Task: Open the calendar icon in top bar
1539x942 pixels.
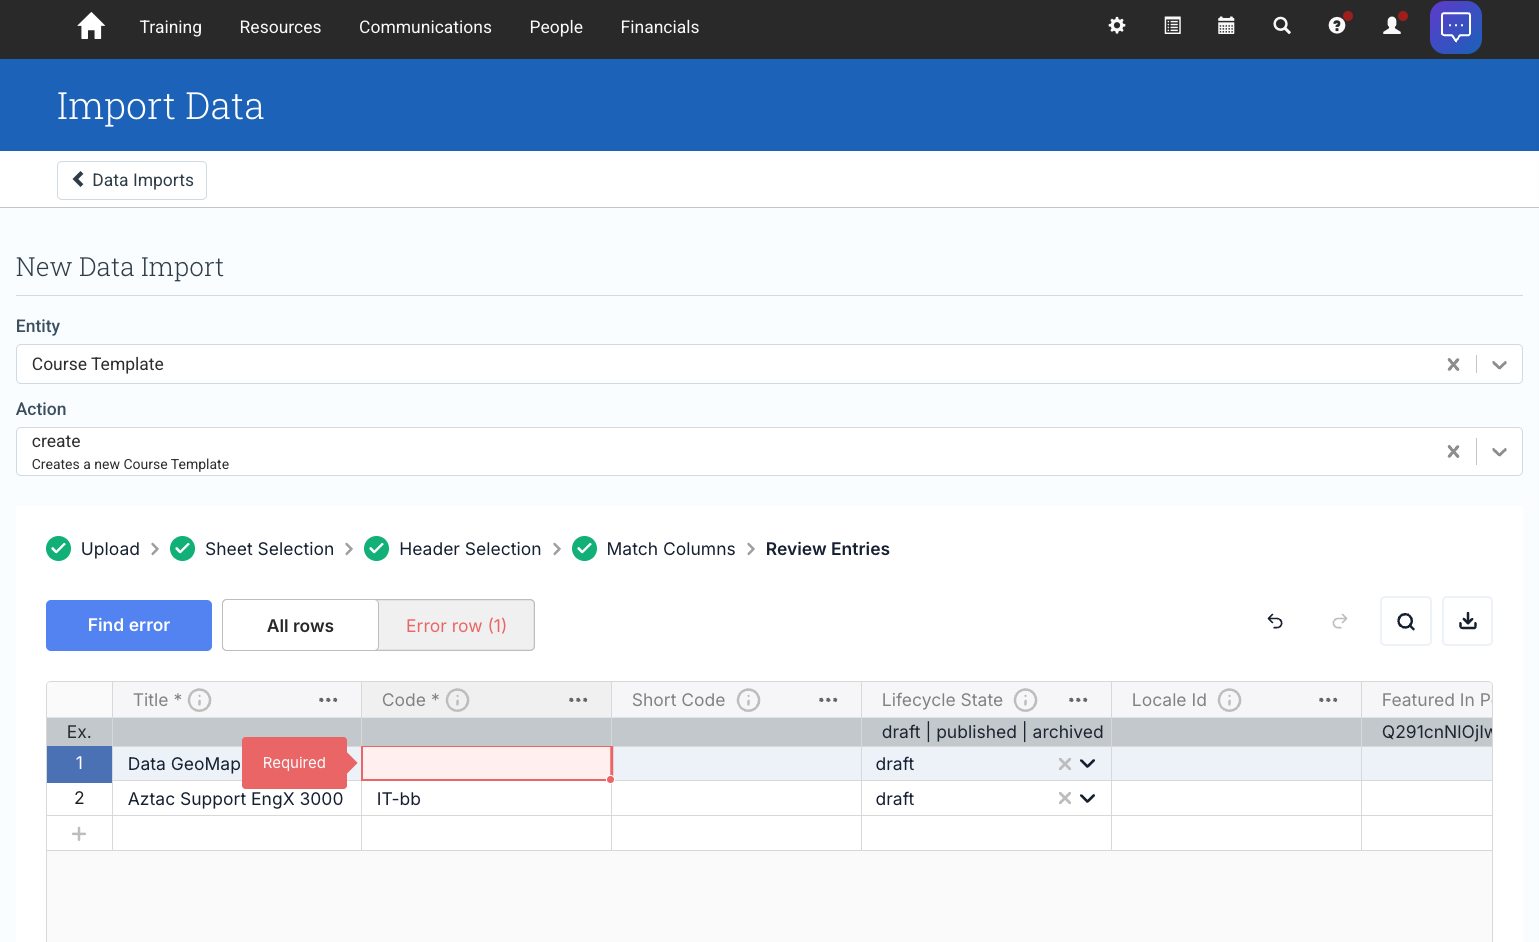Action: pyautogui.click(x=1226, y=26)
